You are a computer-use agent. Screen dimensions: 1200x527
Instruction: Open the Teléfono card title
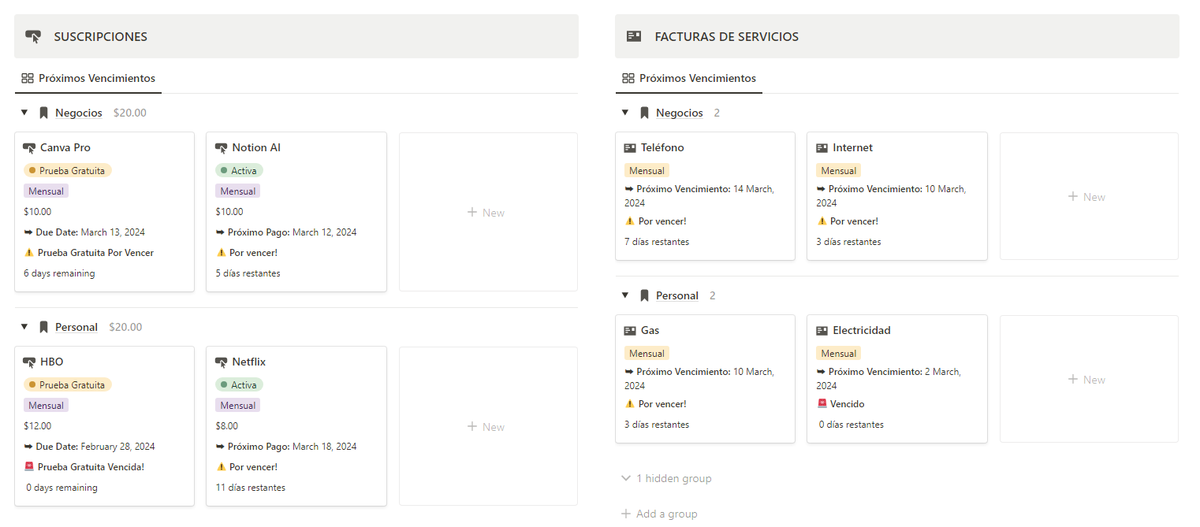point(663,148)
